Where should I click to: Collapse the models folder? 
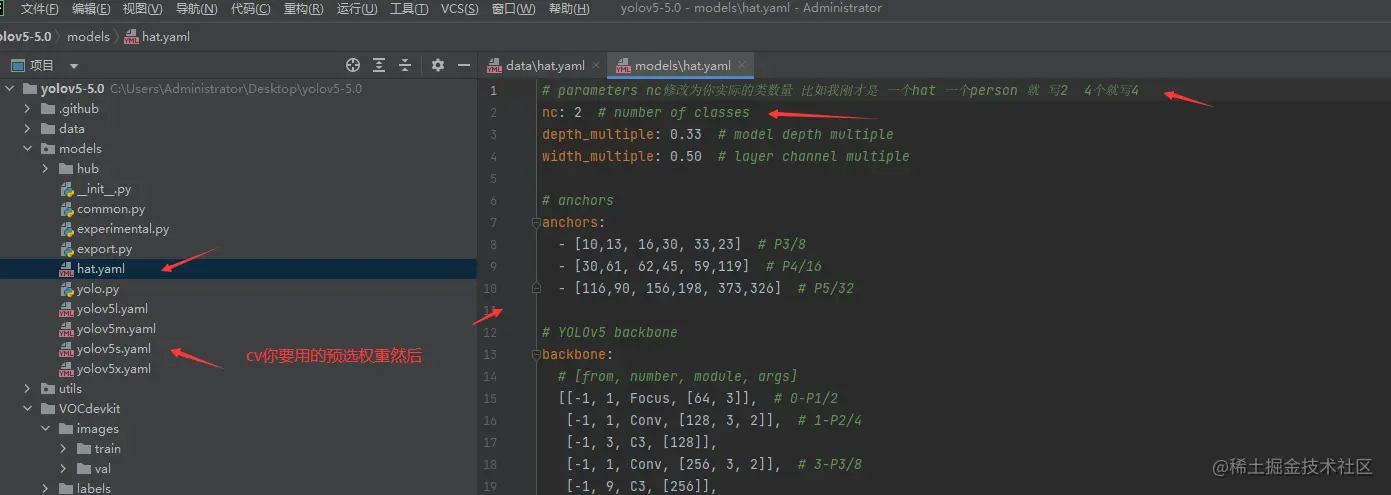pyautogui.click(x=29, y=149)
